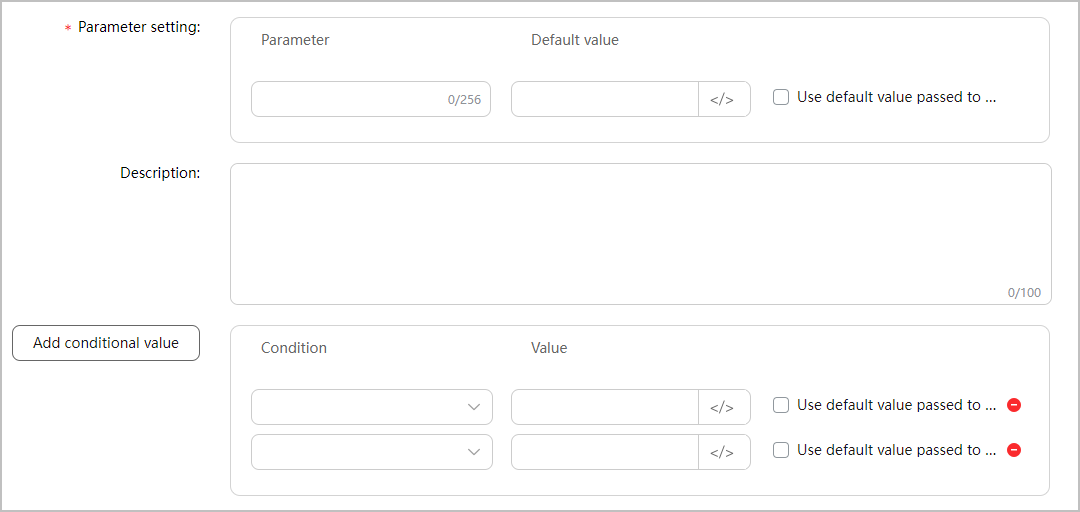This screenshot has height=512, width=1080.
Task: Remove the second conditional value row
Action: pyautogui.click(x=1013, y=450)
